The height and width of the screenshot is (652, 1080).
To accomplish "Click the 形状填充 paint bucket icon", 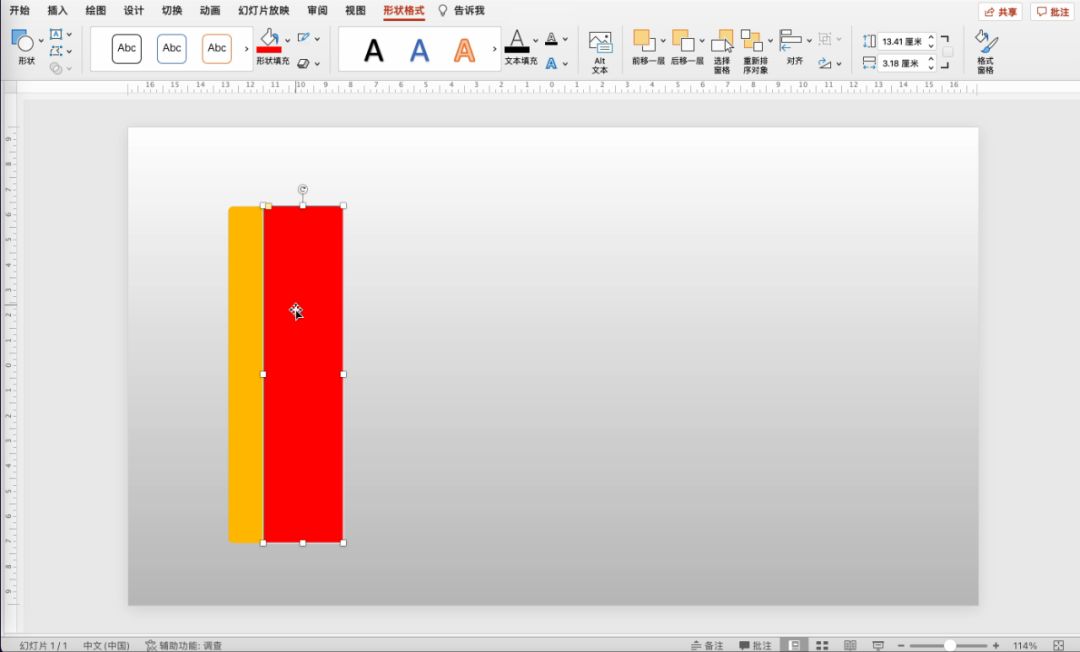I will [x=269, y=41].
